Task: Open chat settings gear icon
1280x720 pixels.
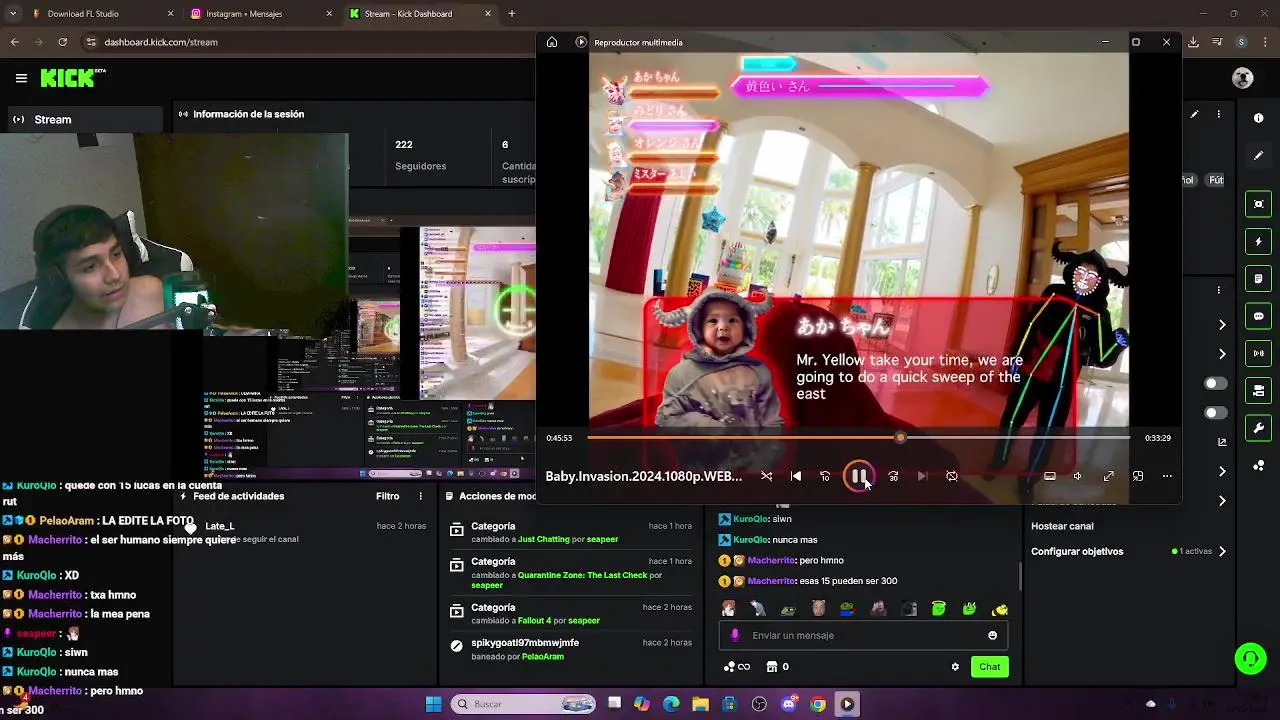Action: point(955,667)
